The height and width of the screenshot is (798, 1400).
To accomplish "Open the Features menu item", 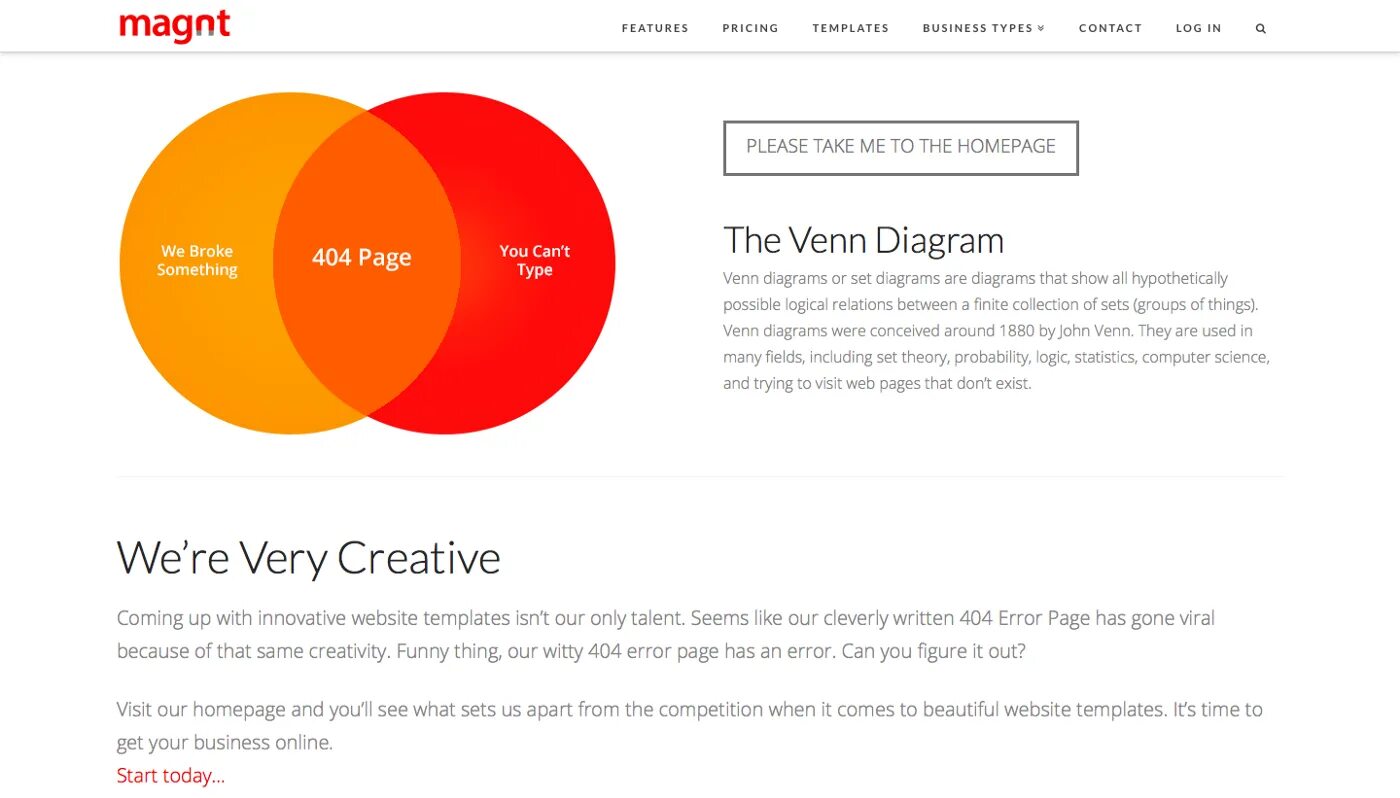I will click(x=655, y=28).
